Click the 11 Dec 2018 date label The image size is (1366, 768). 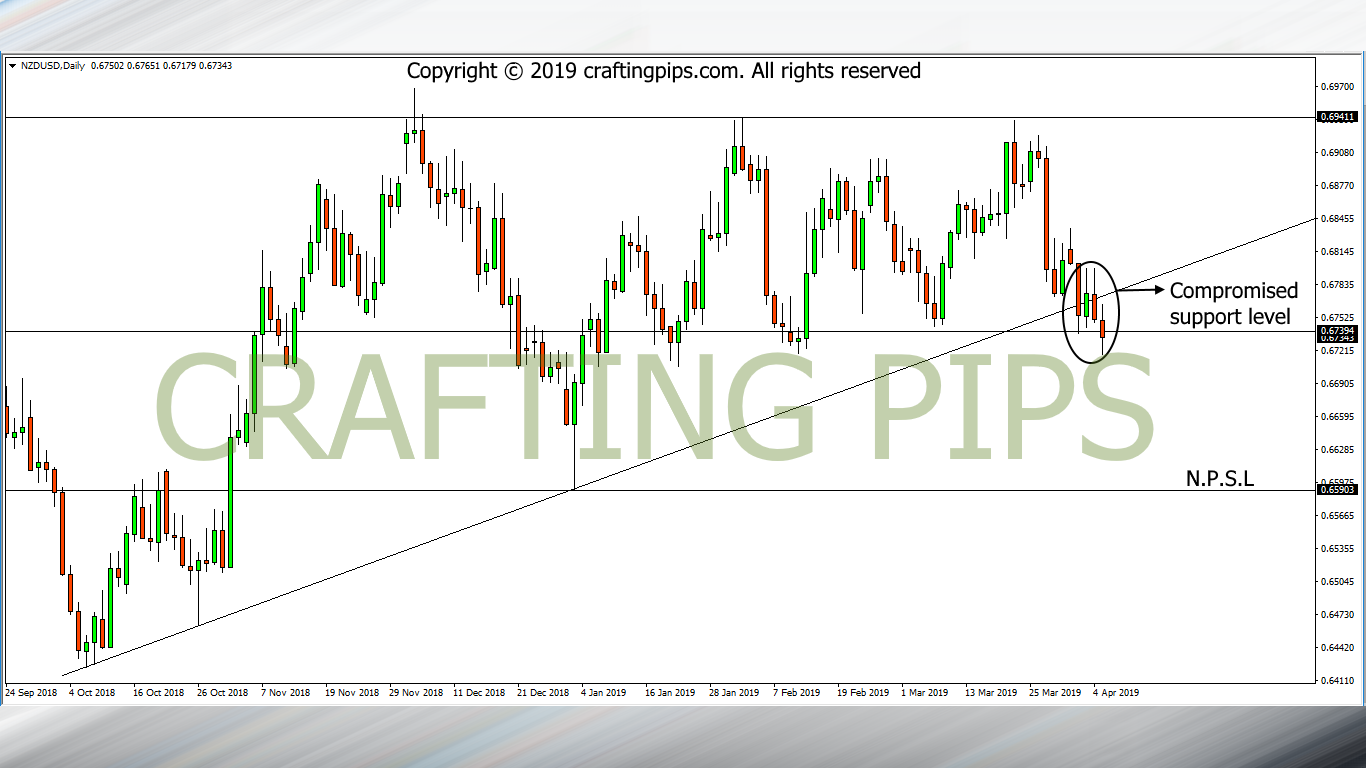click(479, 692)
